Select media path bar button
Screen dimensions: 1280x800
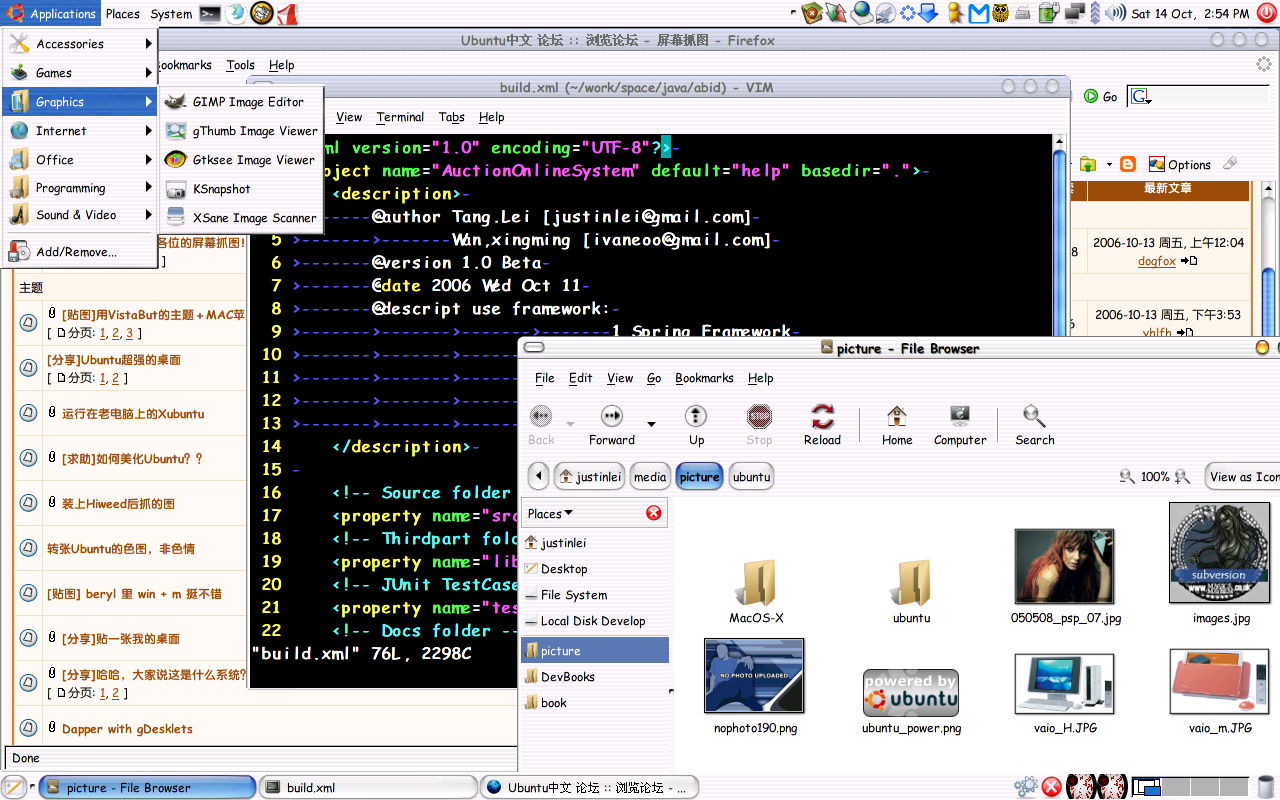[650, 476]
